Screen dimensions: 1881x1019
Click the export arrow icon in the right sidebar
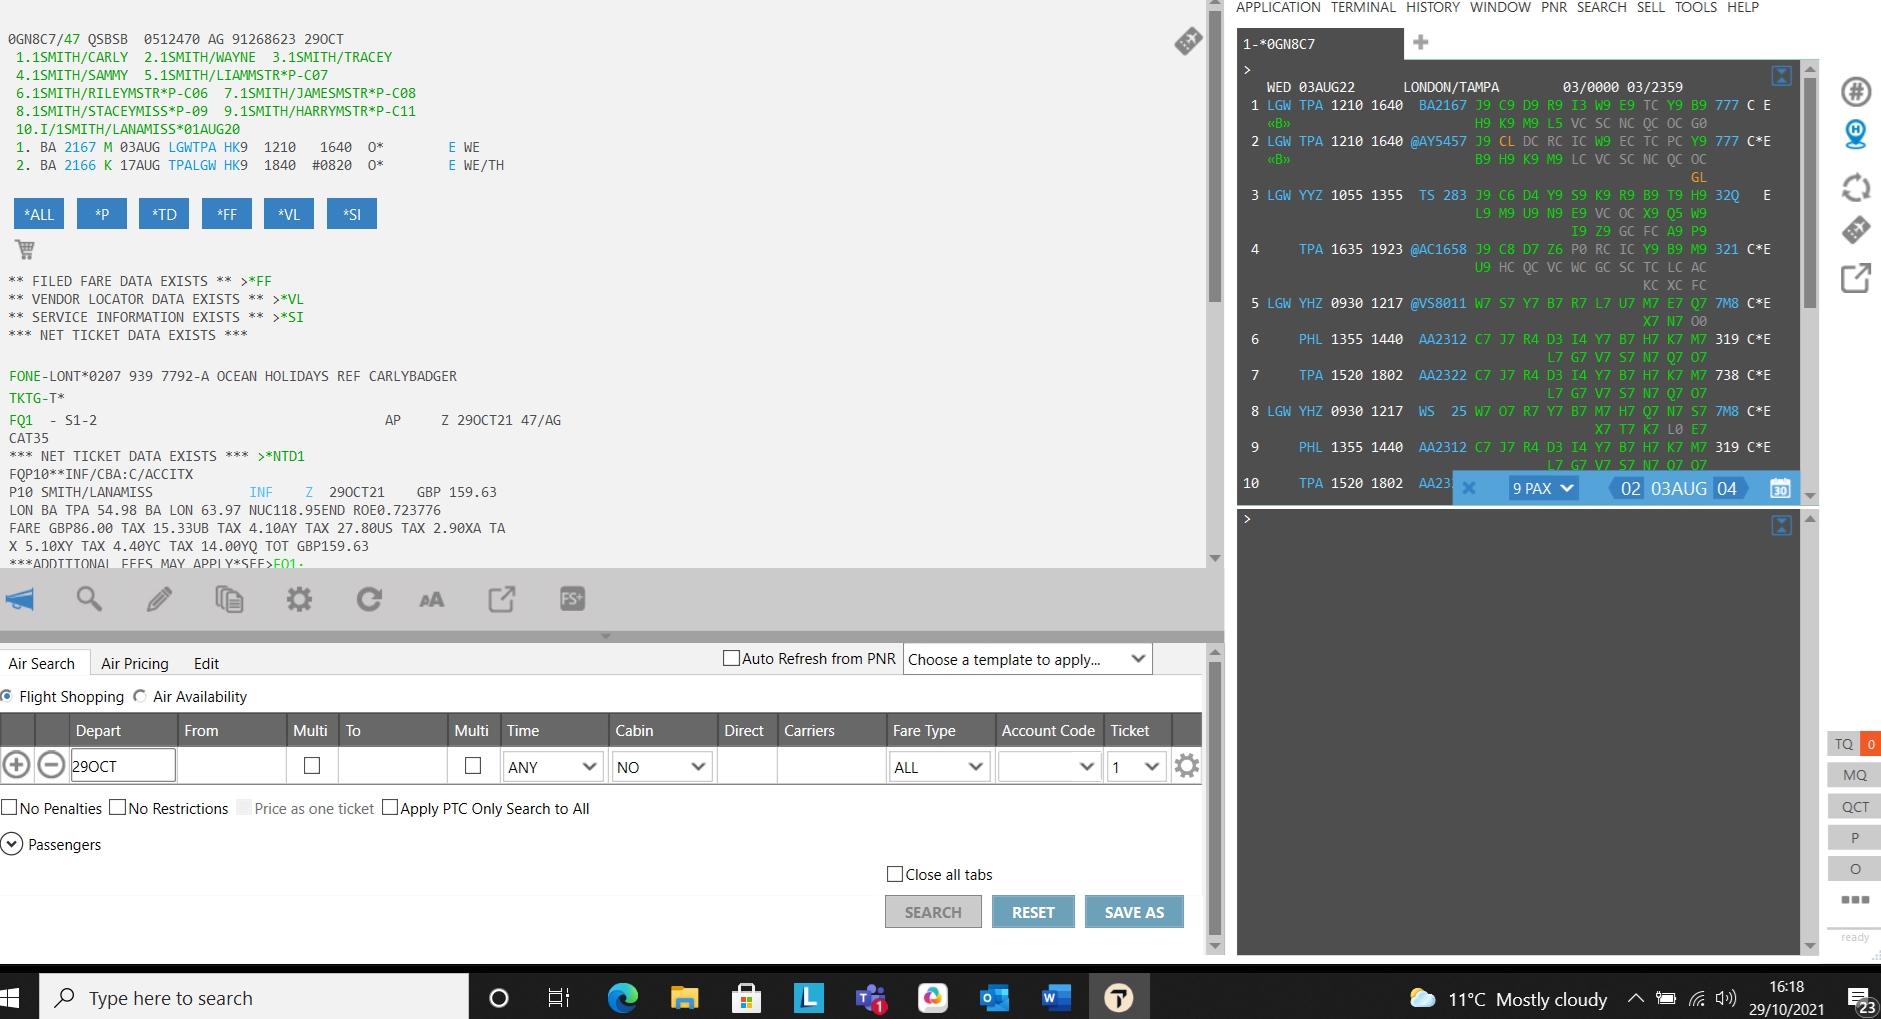tap(1856, 277)
